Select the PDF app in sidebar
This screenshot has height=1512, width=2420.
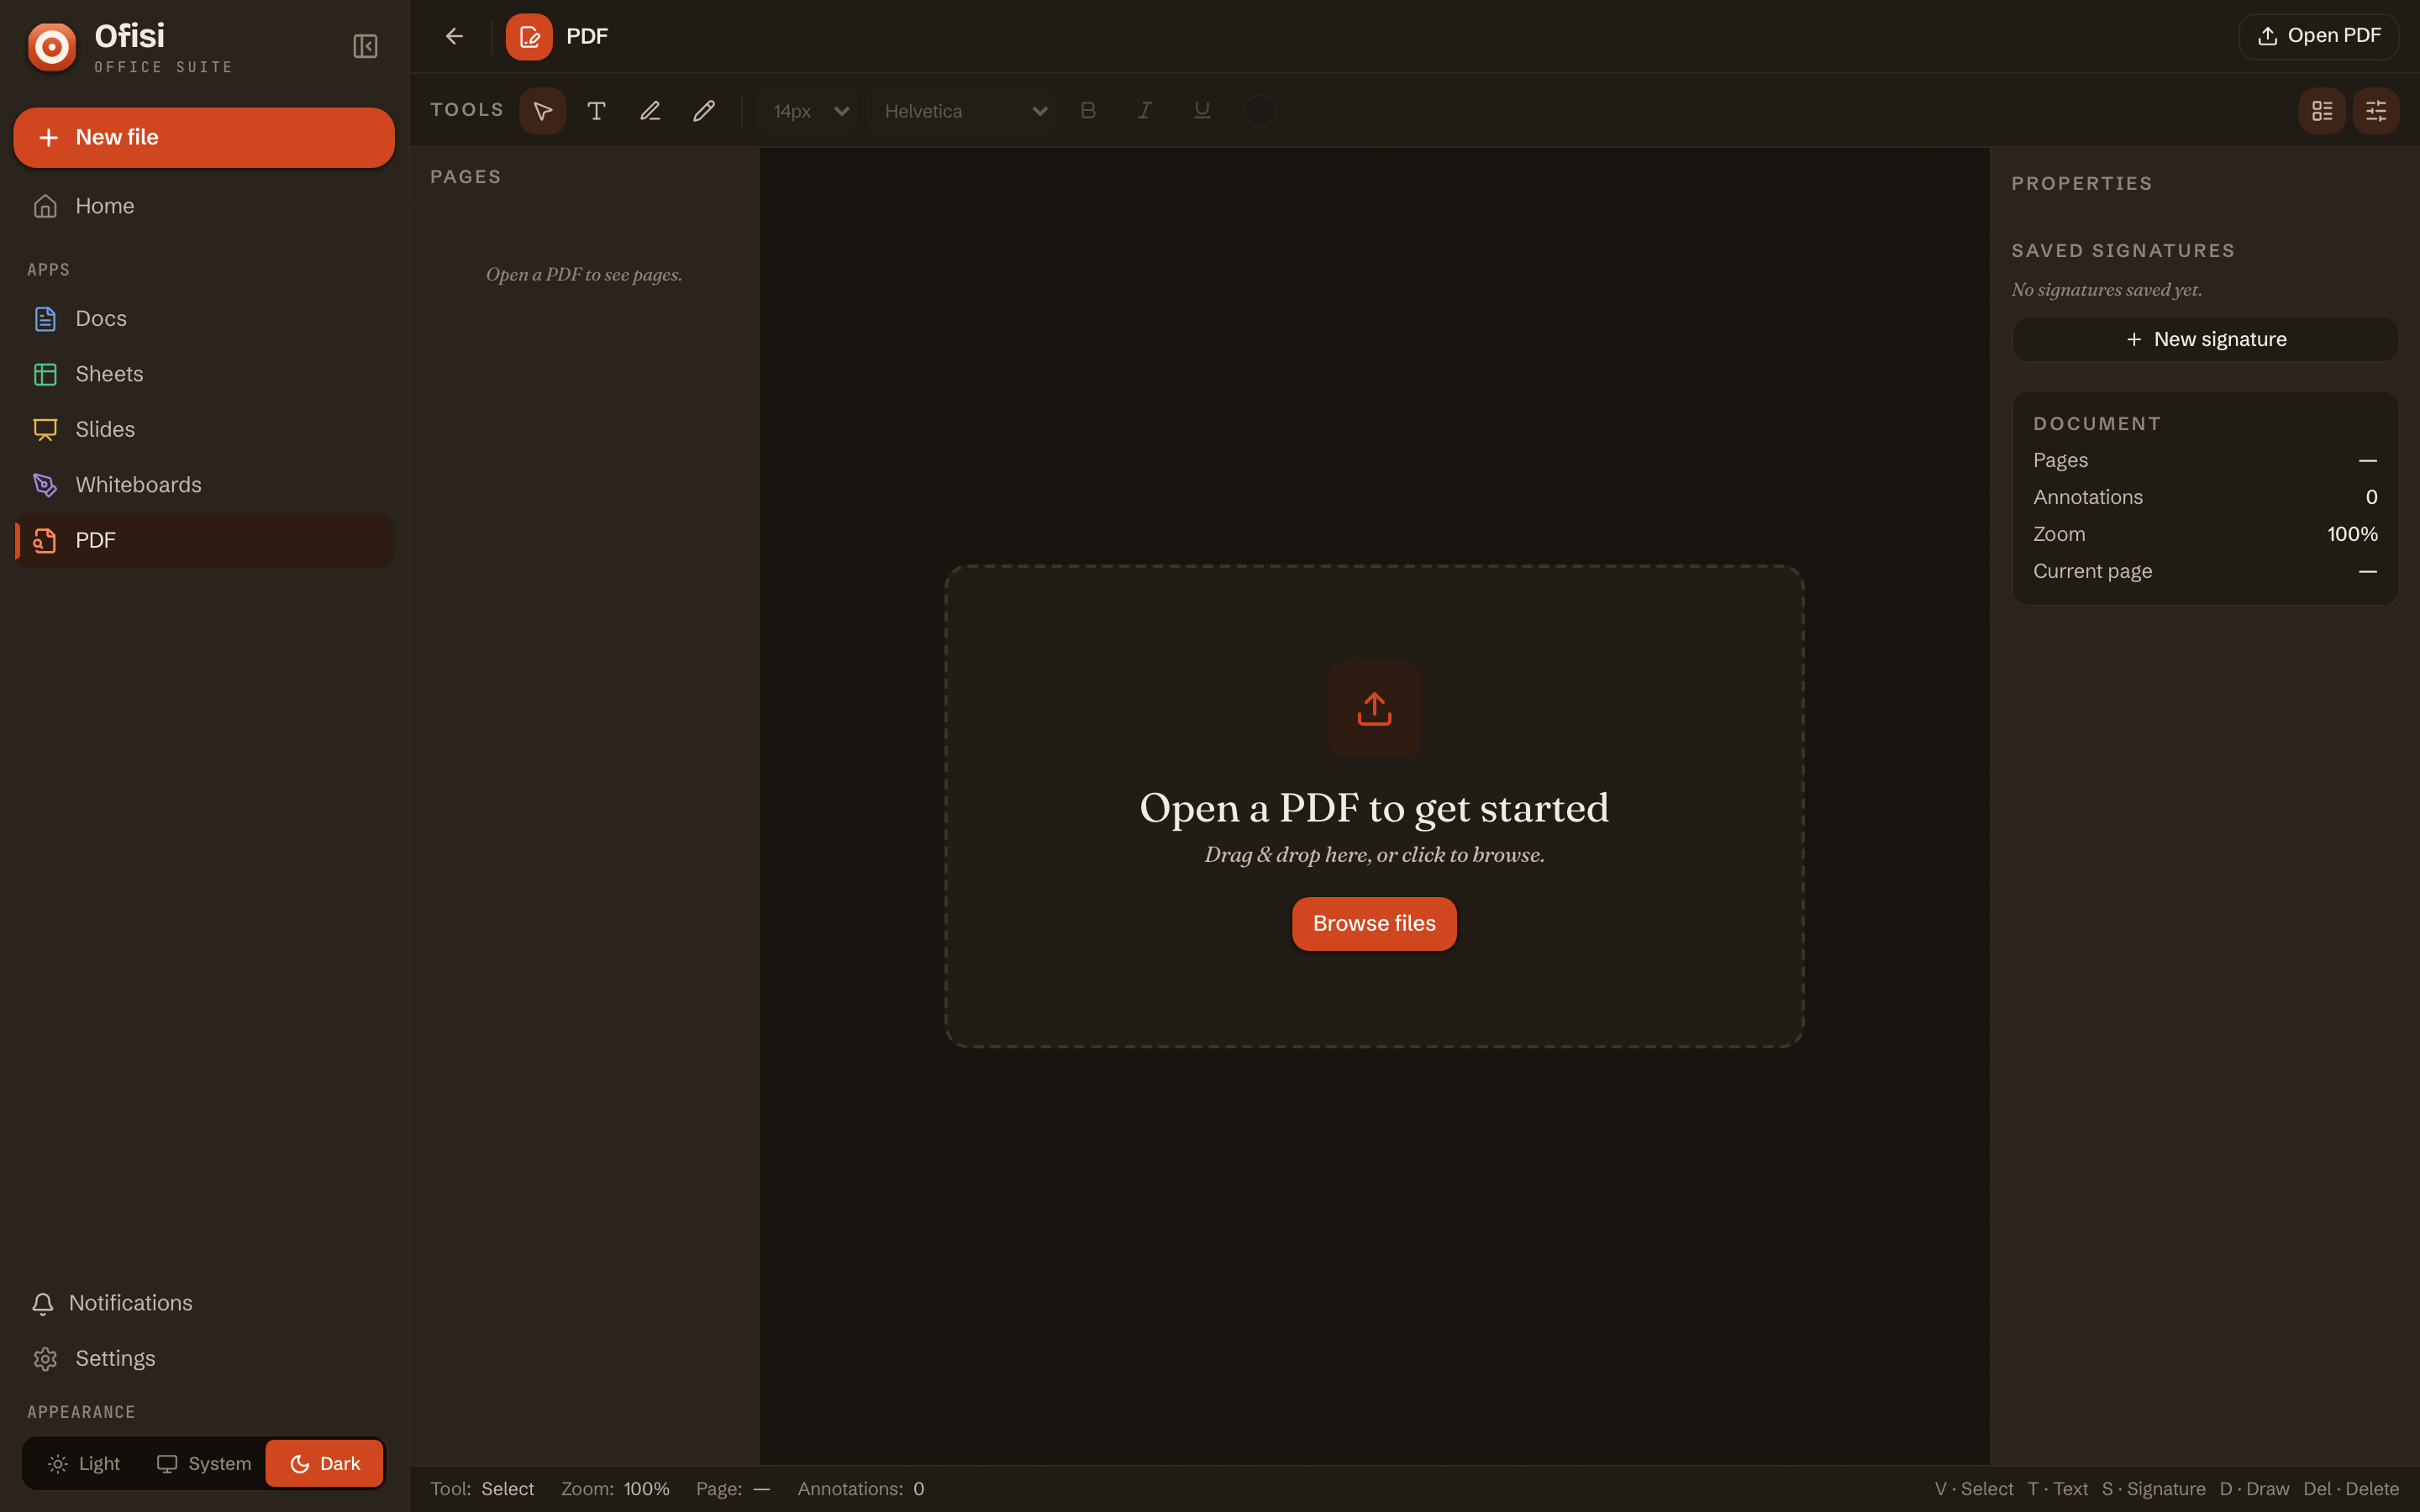[x=204, y=541]
